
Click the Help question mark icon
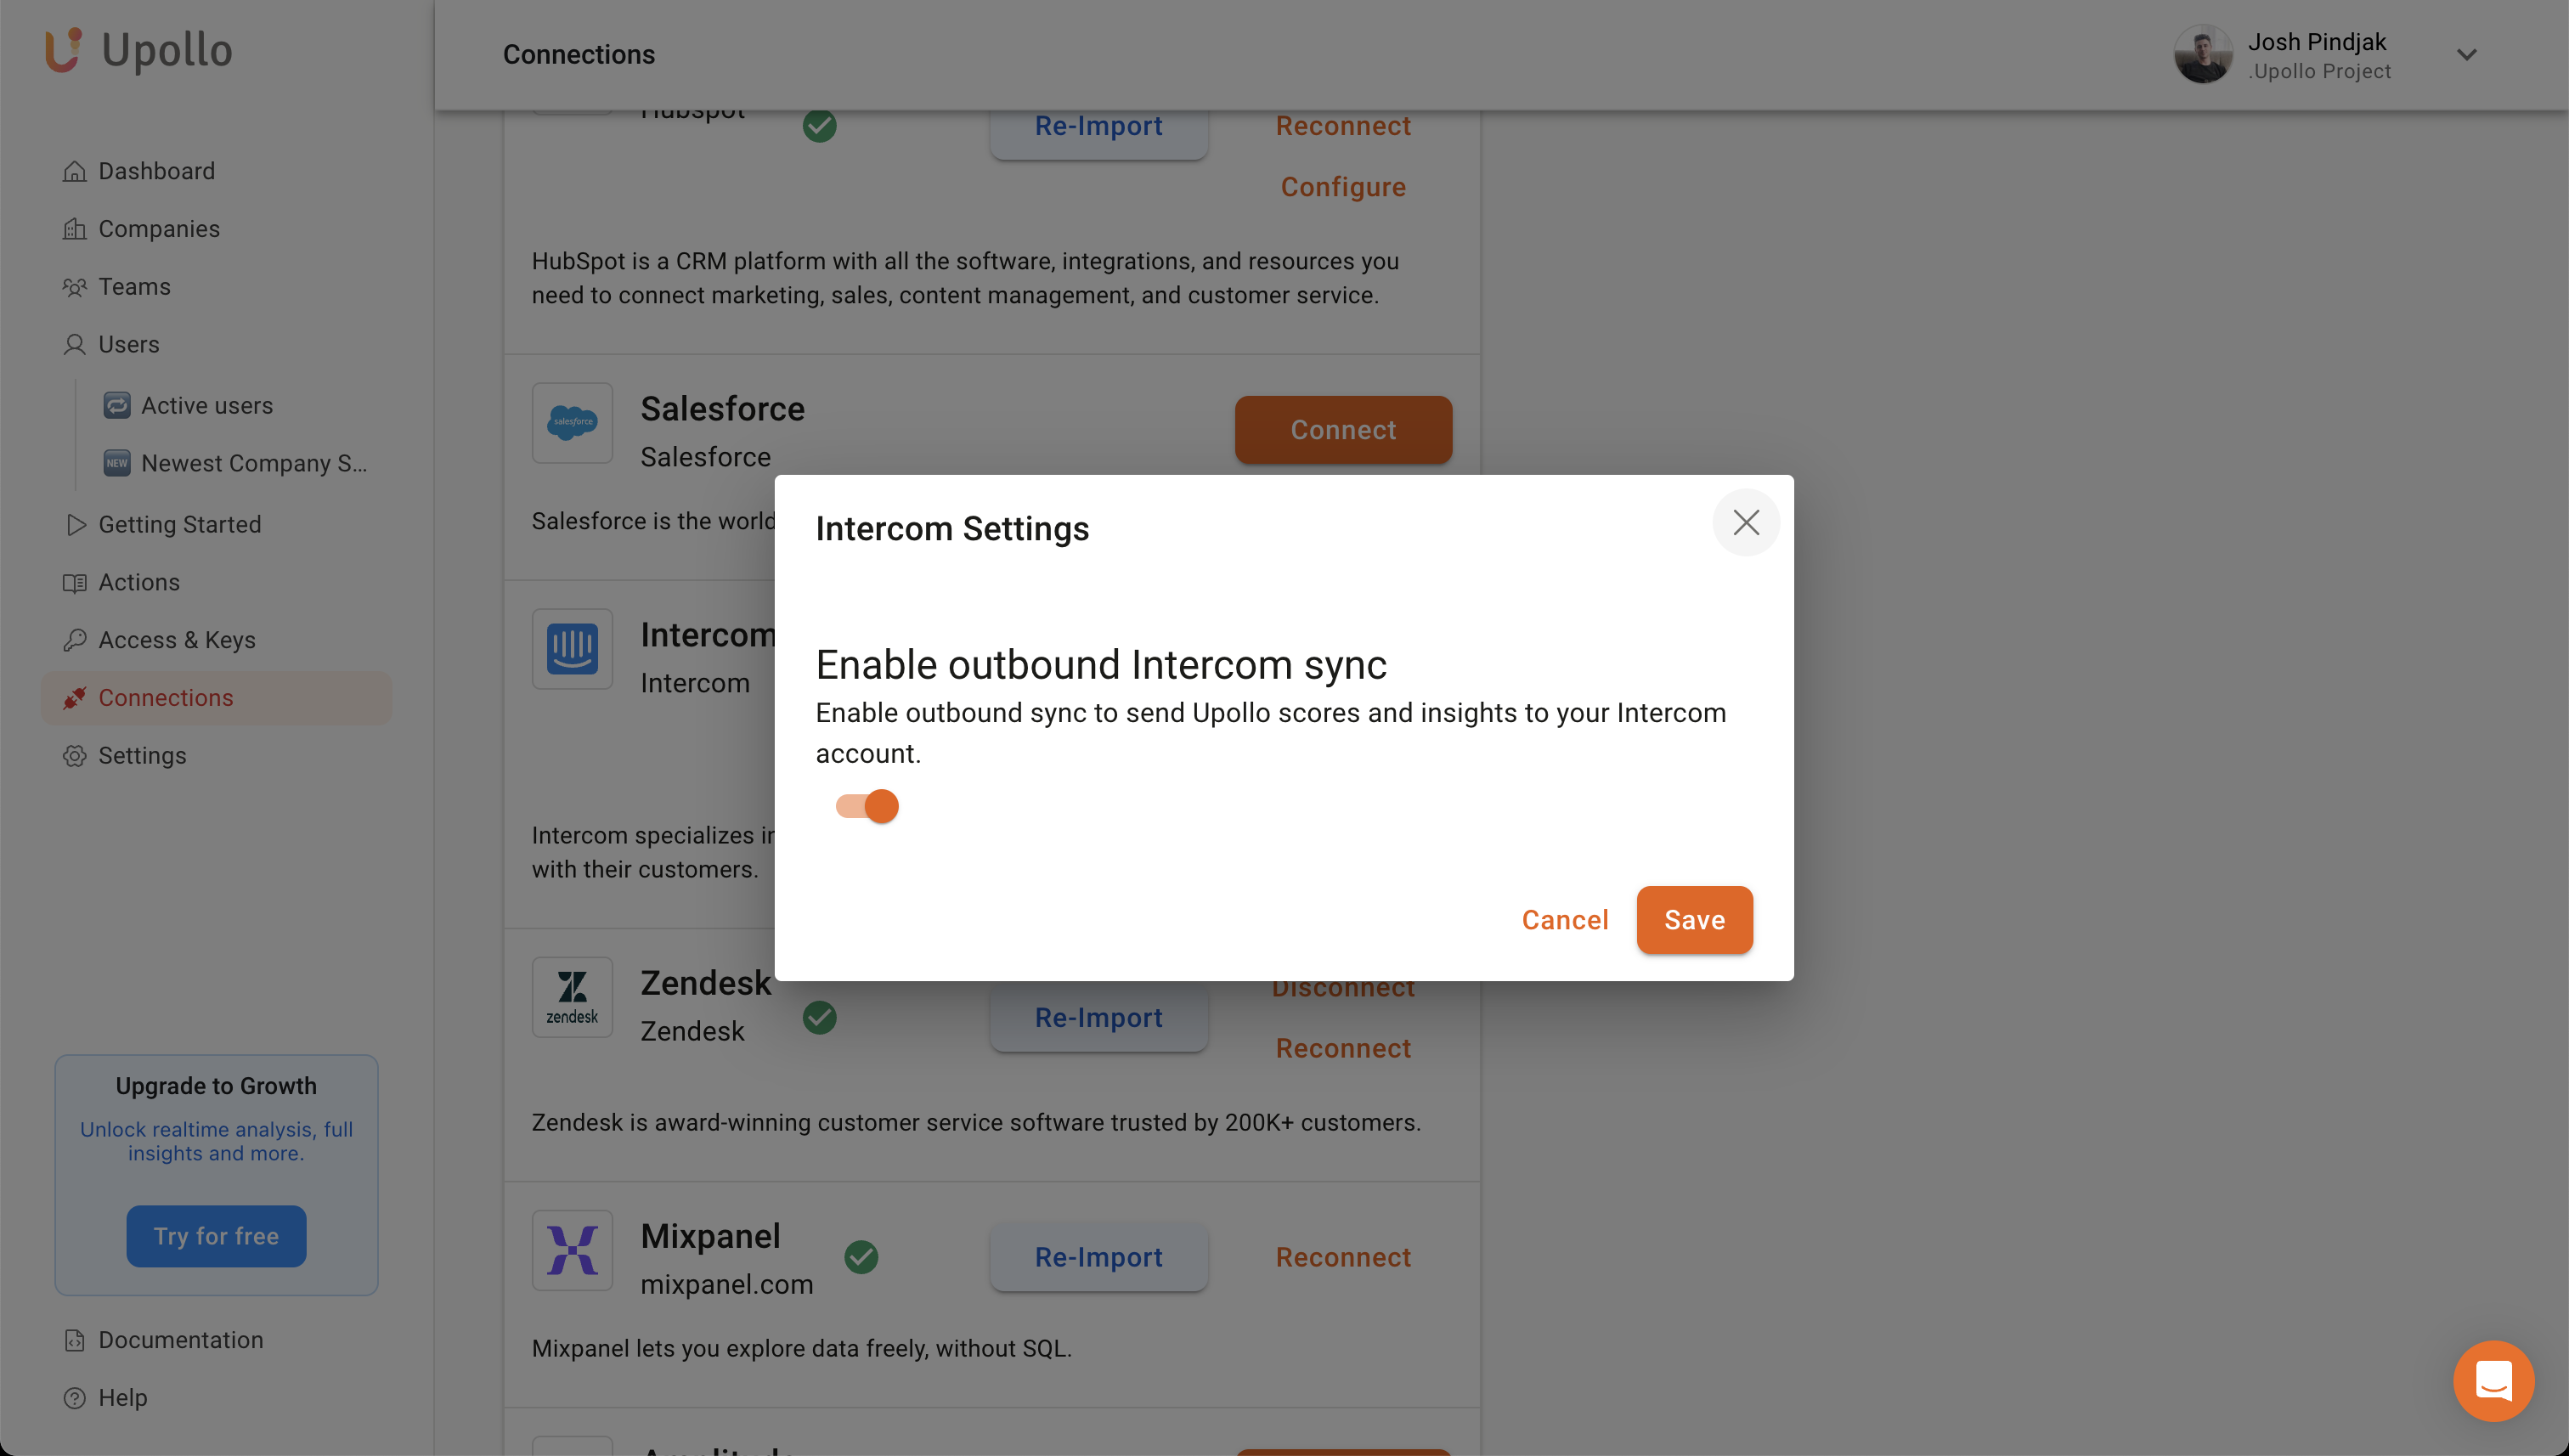coord(74,1398)
